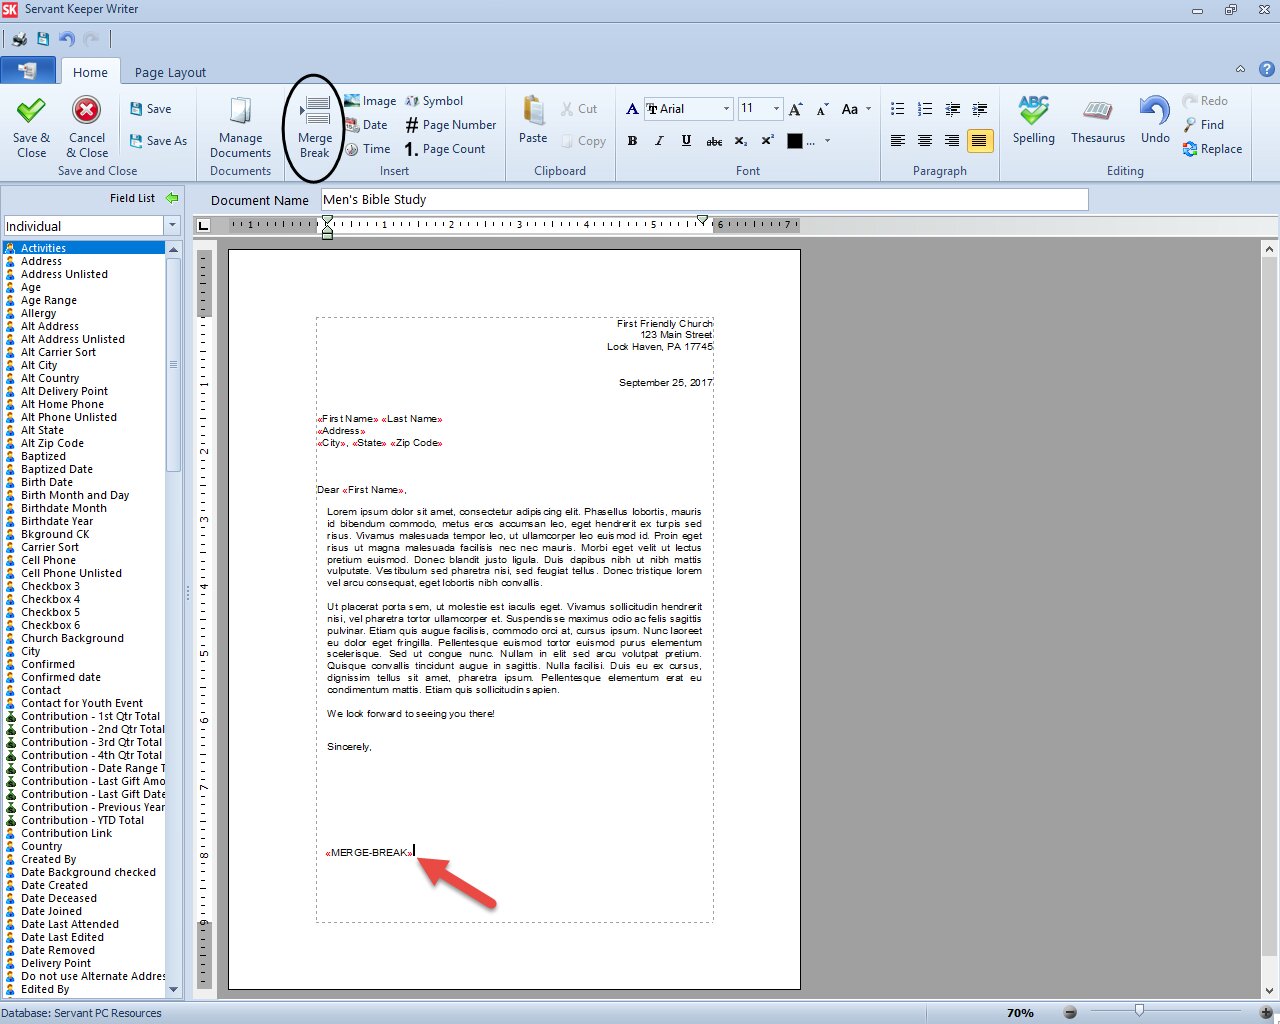Click the Save As button
1280x1024 pixels.
(x=158, y=141)
